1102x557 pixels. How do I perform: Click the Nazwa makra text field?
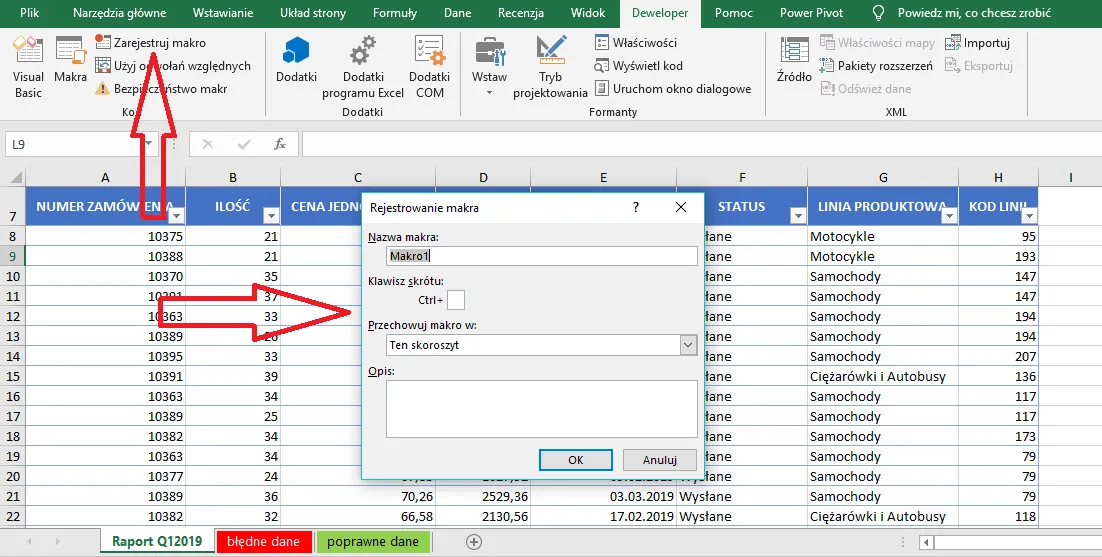click(x=541, y=256)
